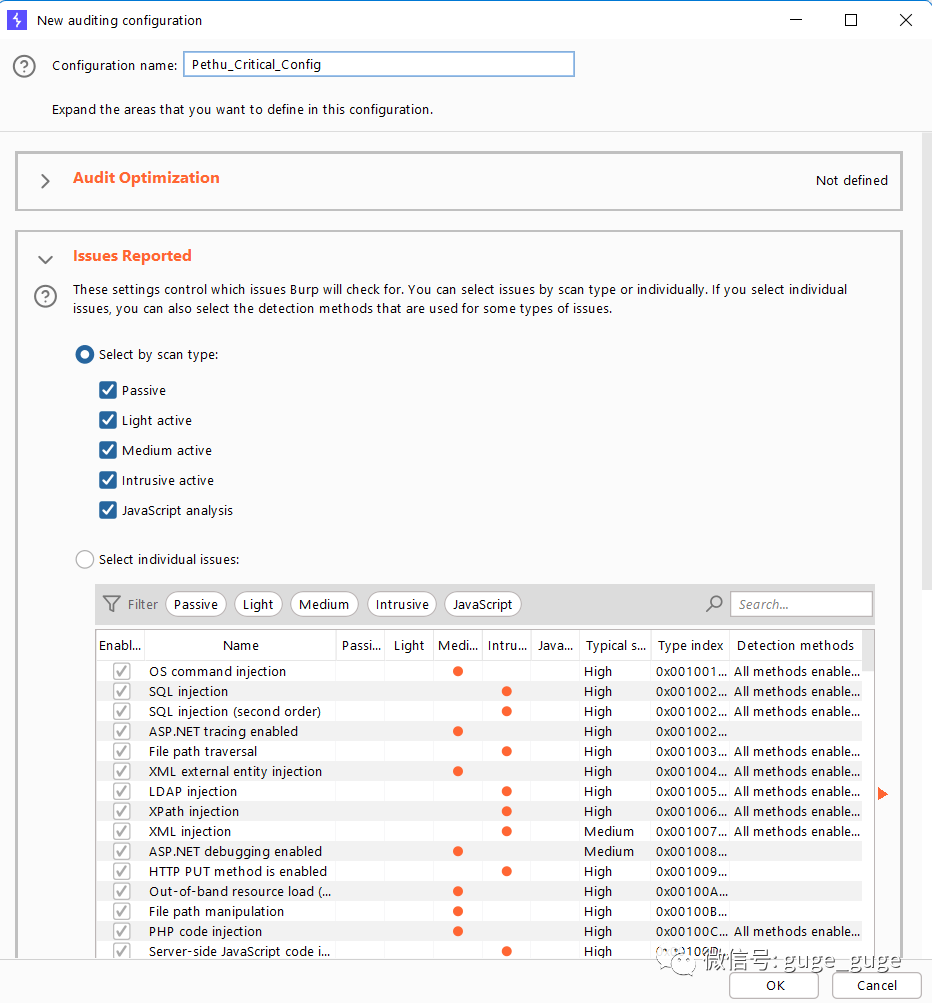Click the Audit Optimization heading
The width and height of the screenshot is (932, 1003).
tap(146, 178)
